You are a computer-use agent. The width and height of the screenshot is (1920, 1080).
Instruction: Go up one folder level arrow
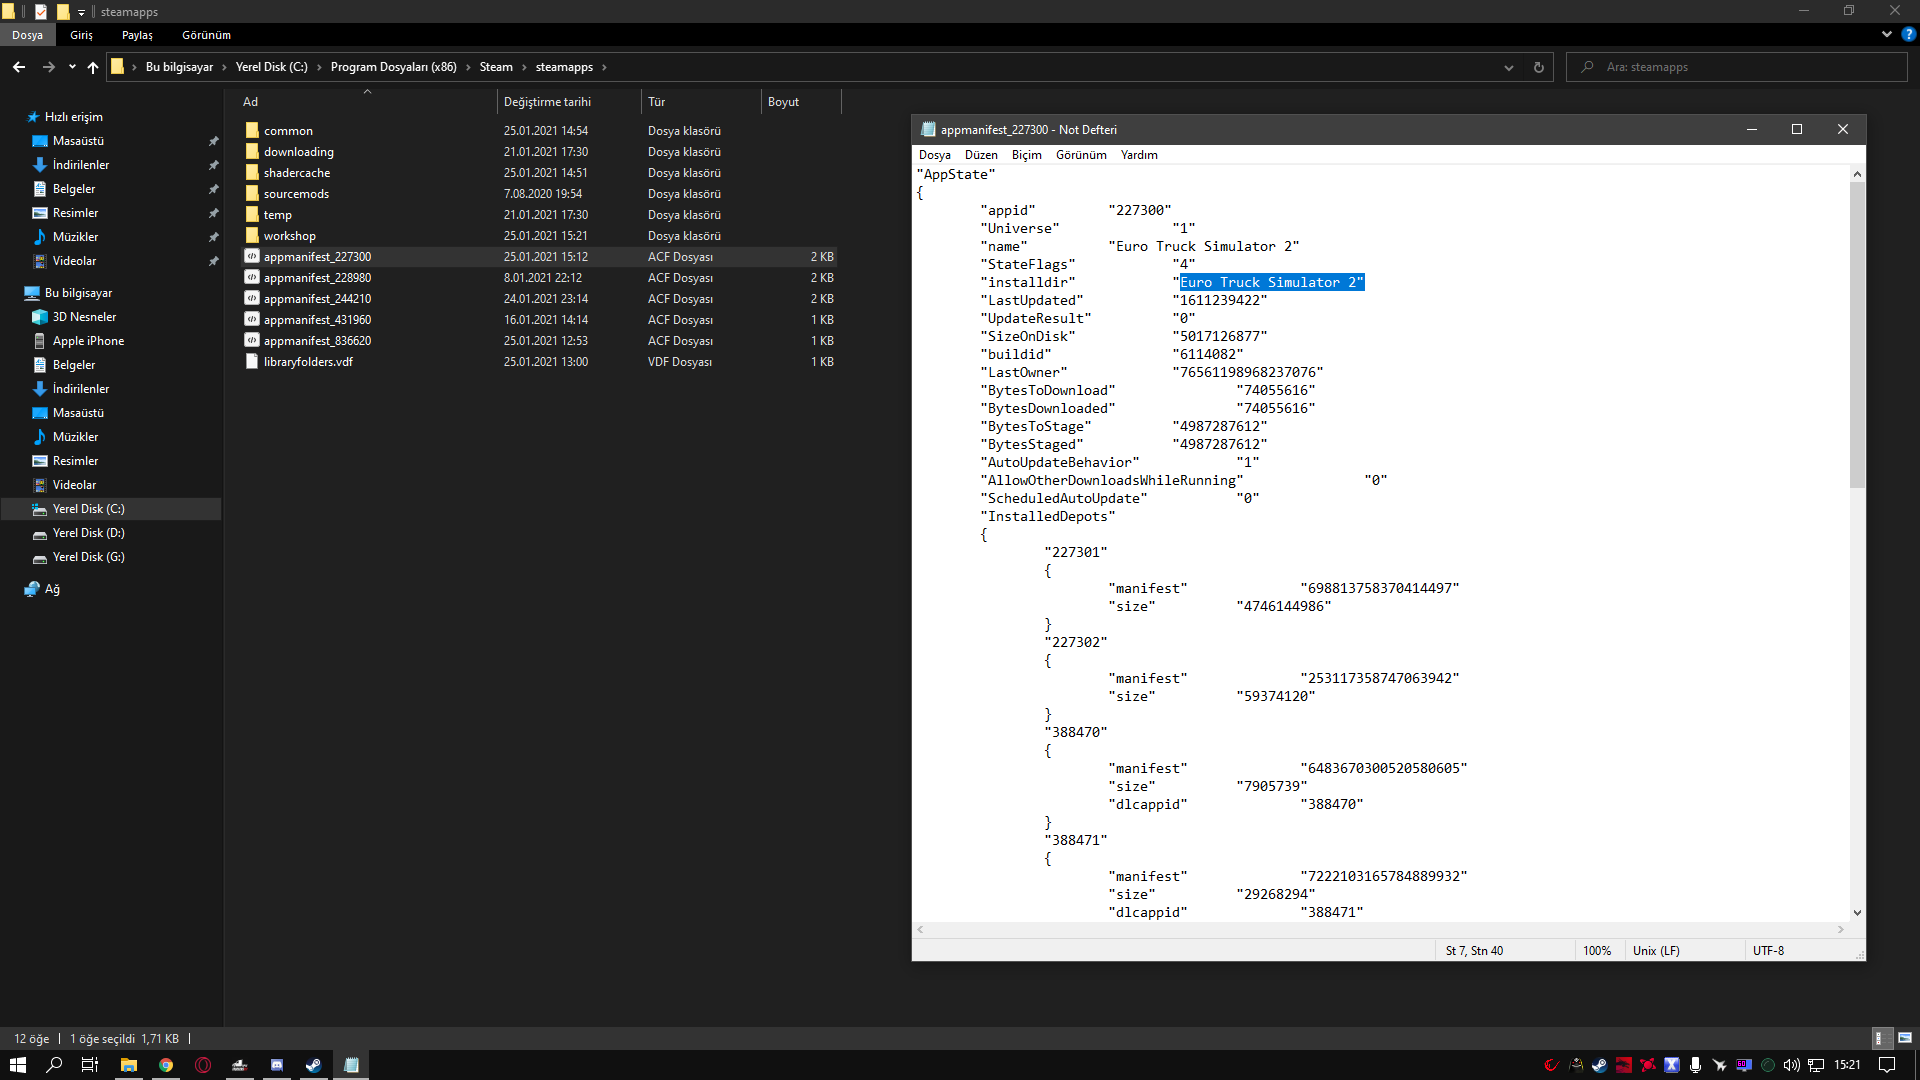click(x=93, y=67)
